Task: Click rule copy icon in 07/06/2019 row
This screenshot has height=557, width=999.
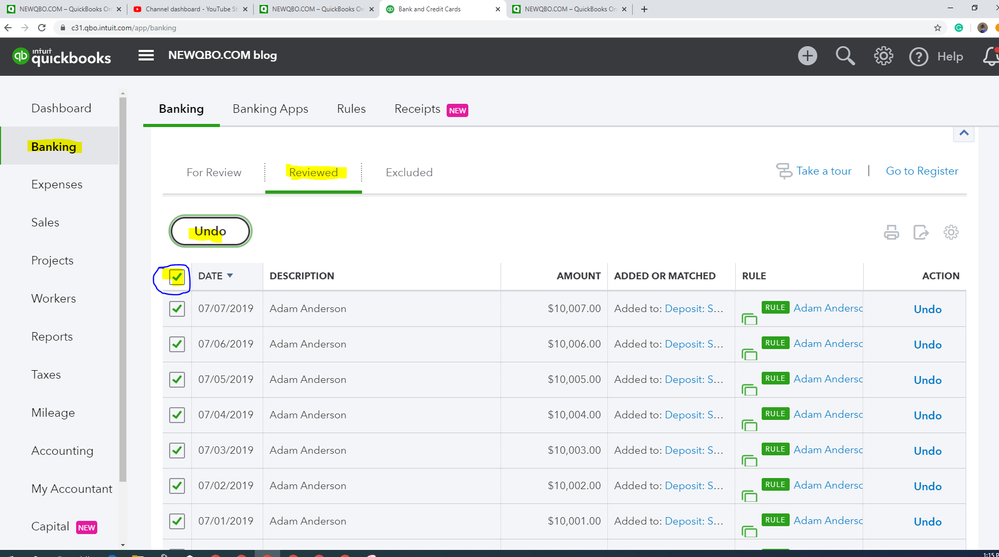Action: (x=749, y=354)
